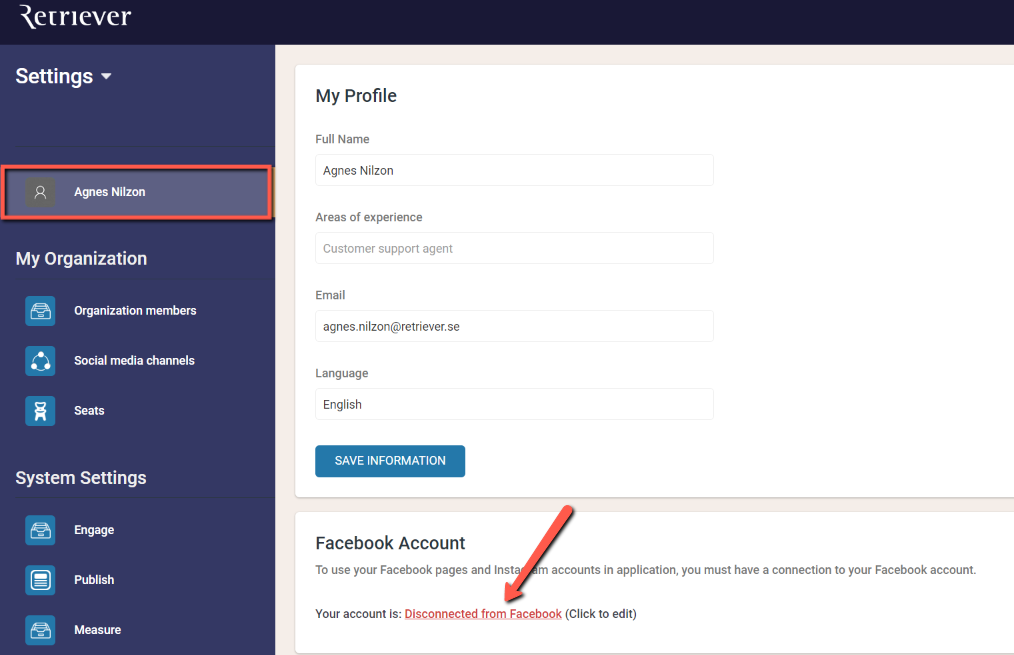Click the Seats chair icon
This screenshot has width=1014, height=655.
tap(40, 411)
